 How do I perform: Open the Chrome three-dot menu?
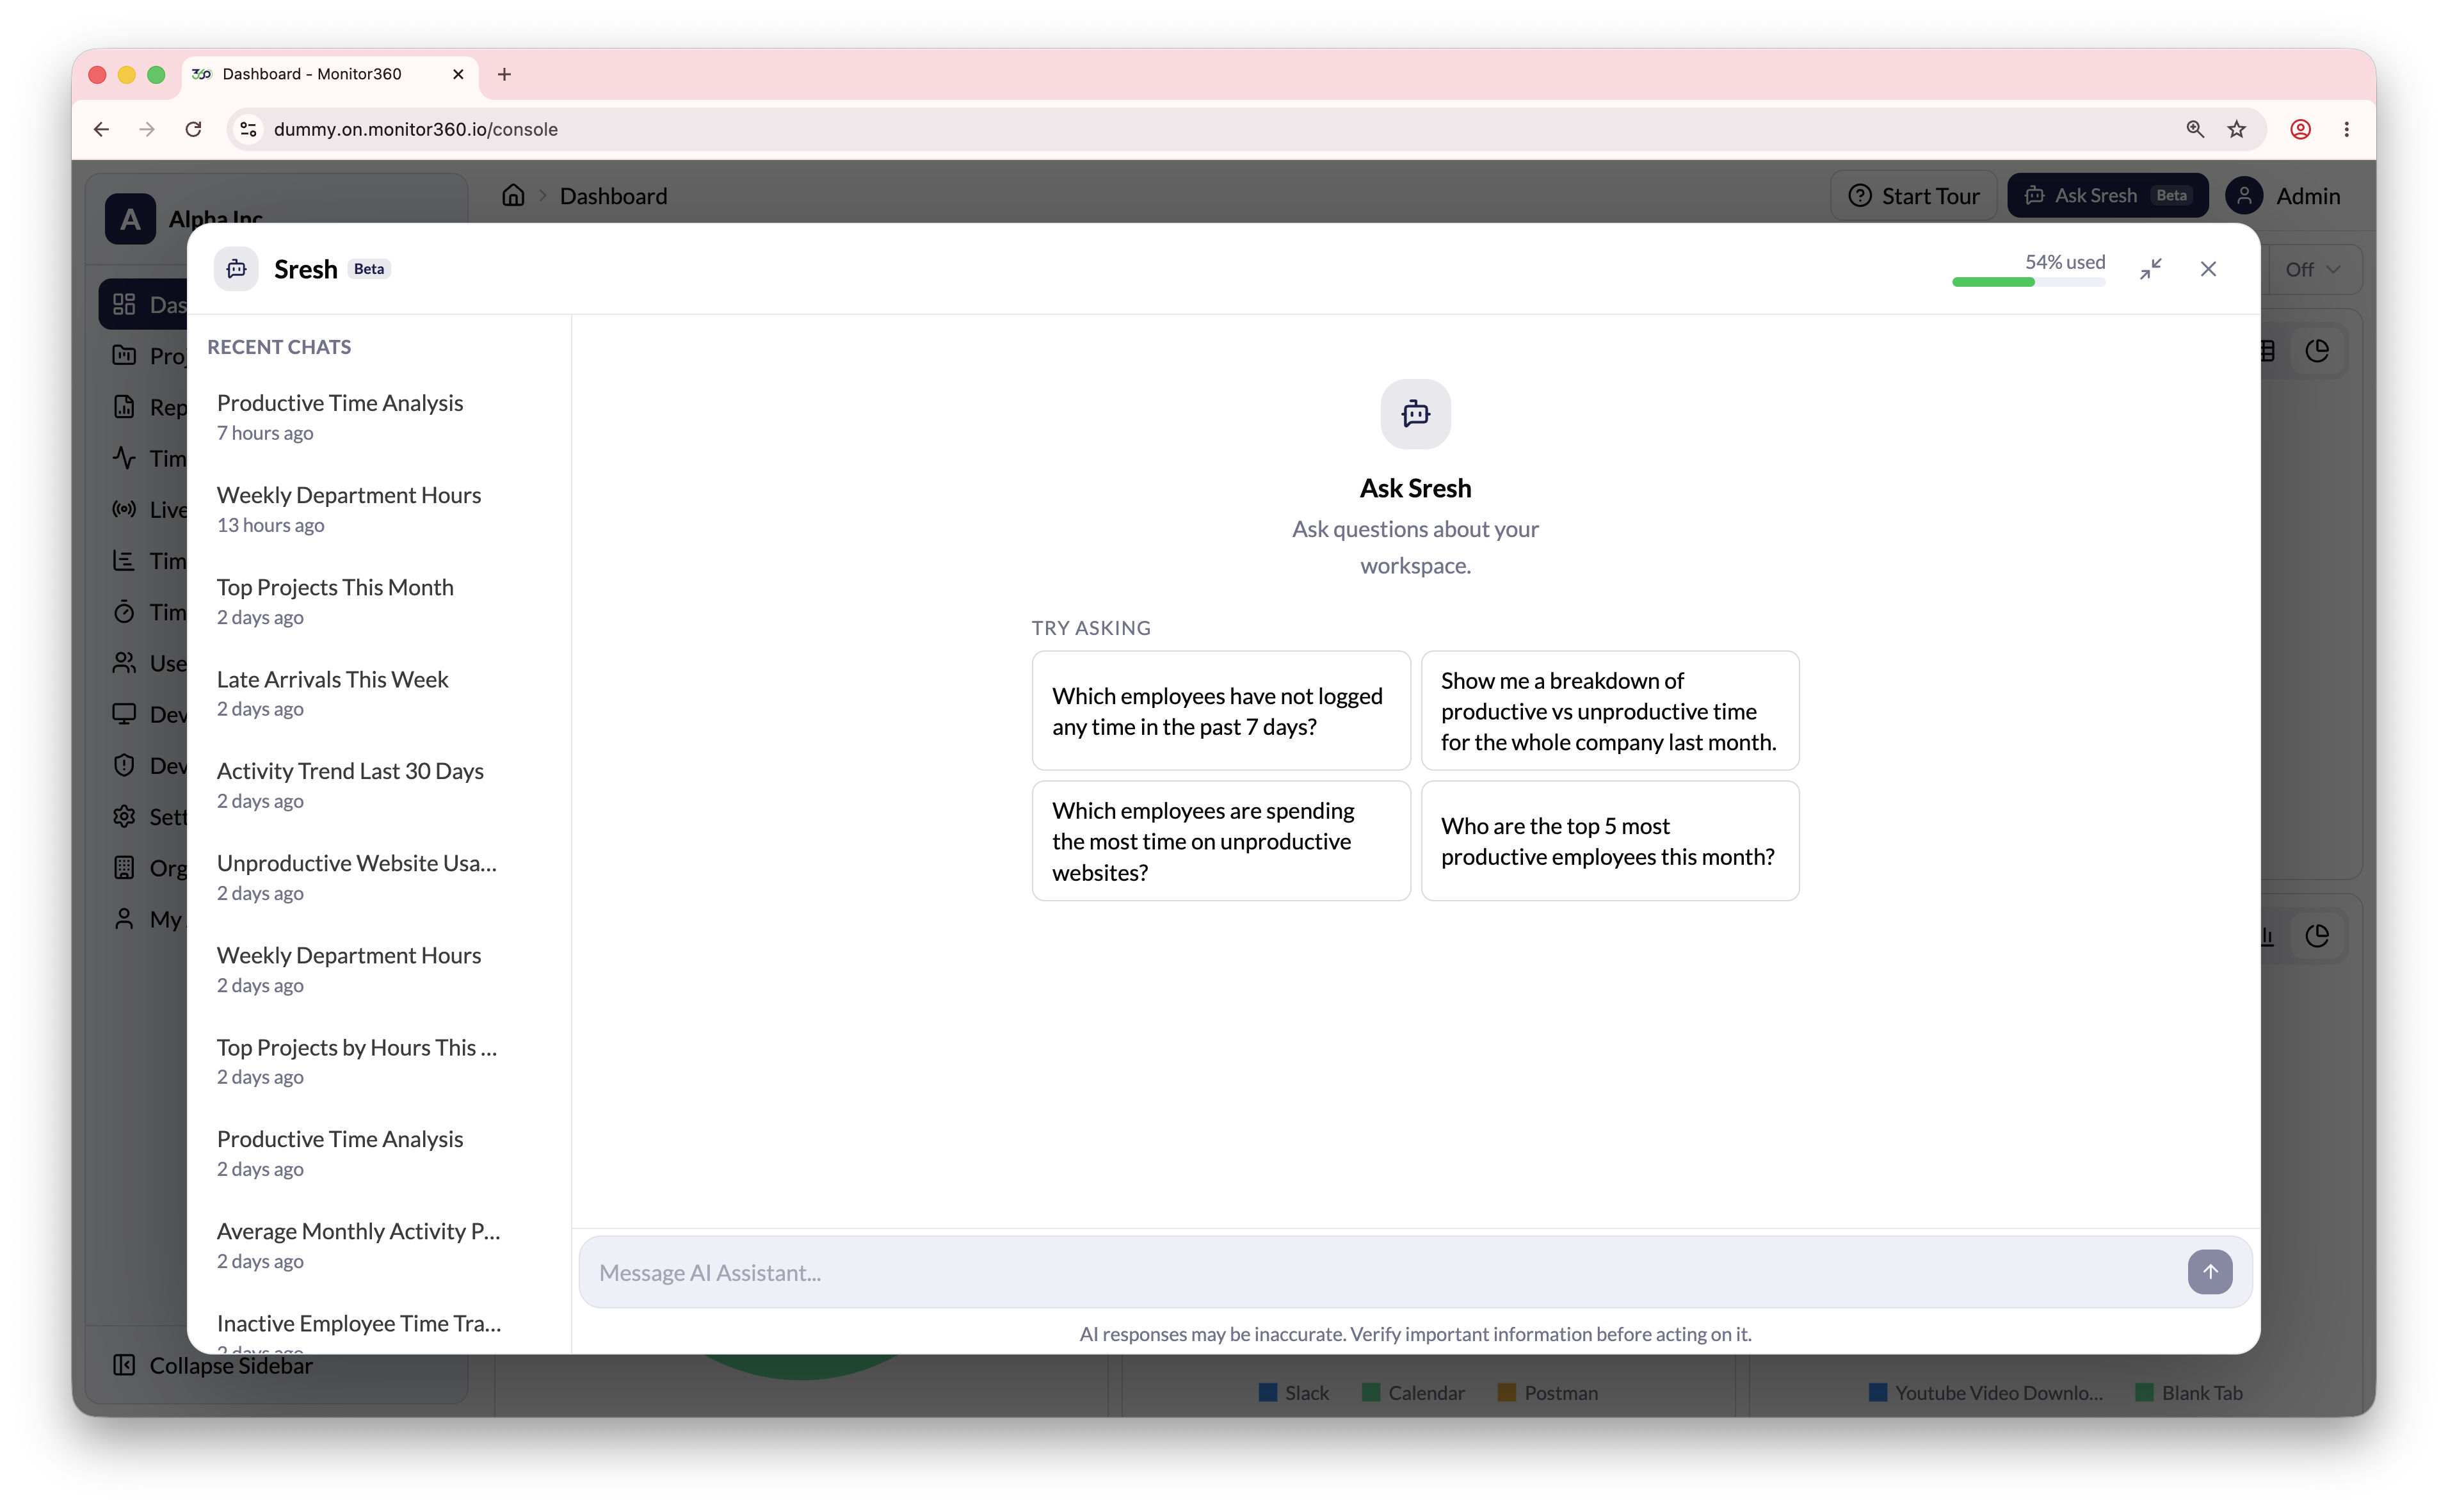(x=2346, y=129)
